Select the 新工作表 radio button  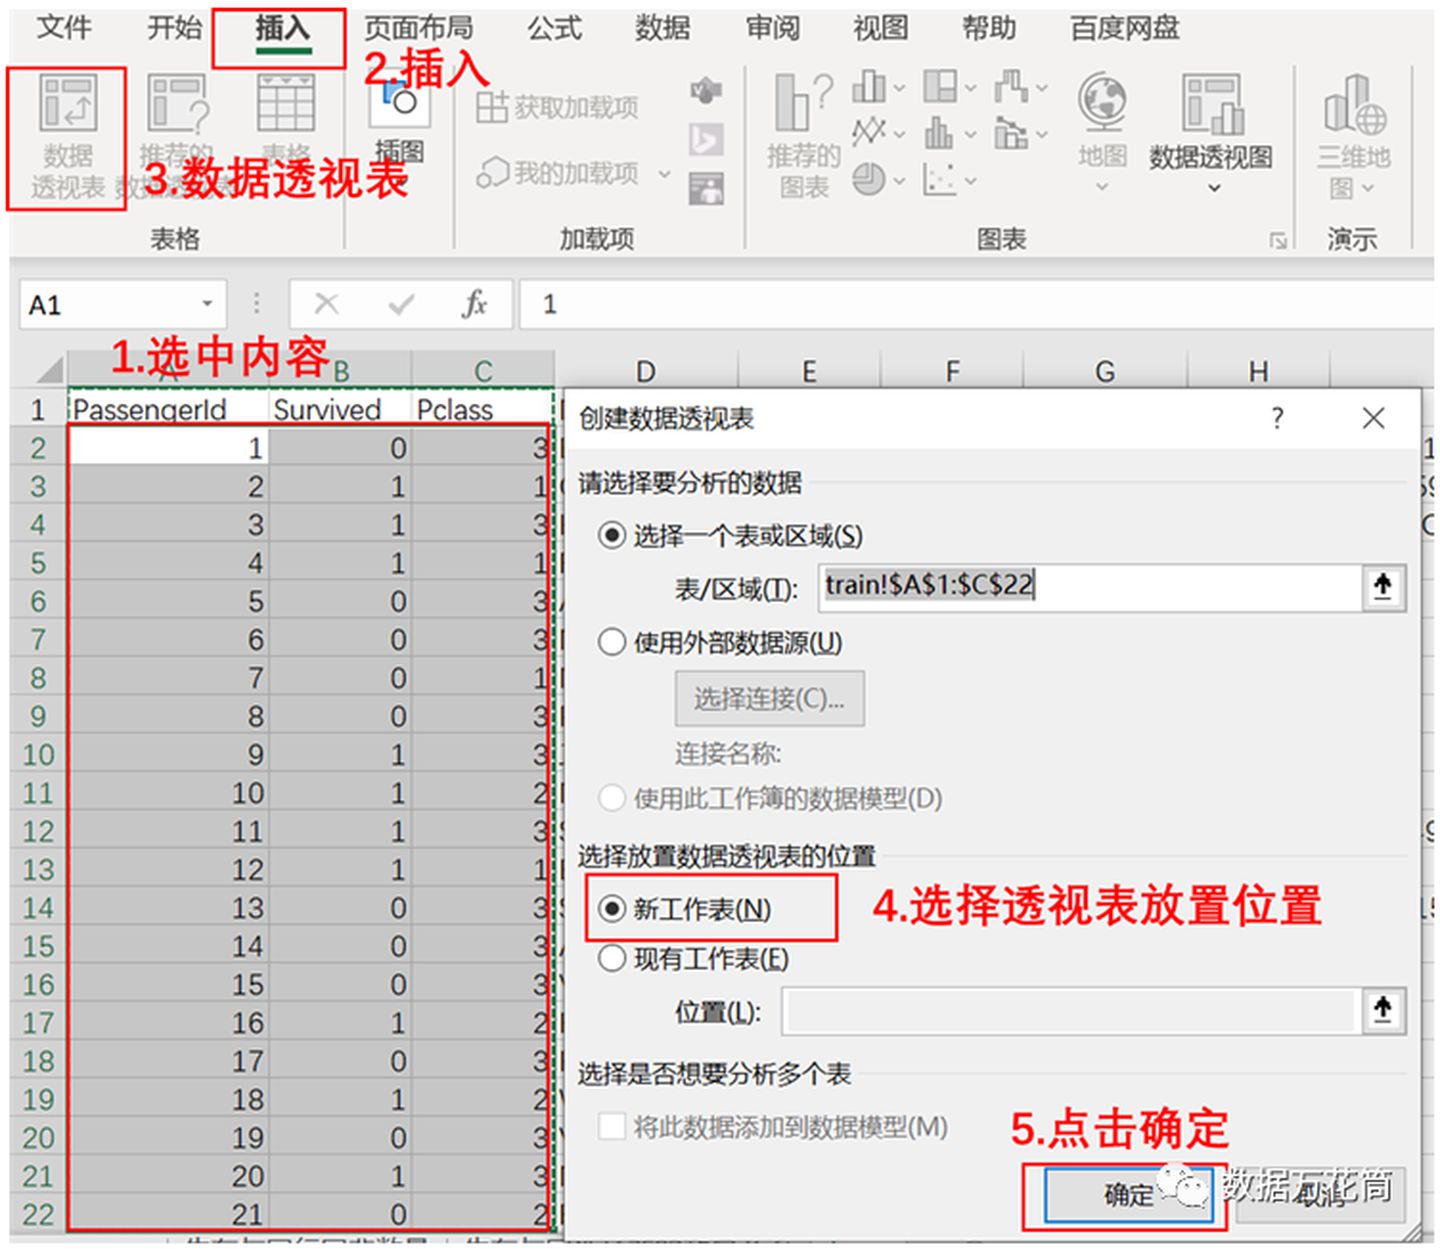pyautogui.click(x=612, y=909)
